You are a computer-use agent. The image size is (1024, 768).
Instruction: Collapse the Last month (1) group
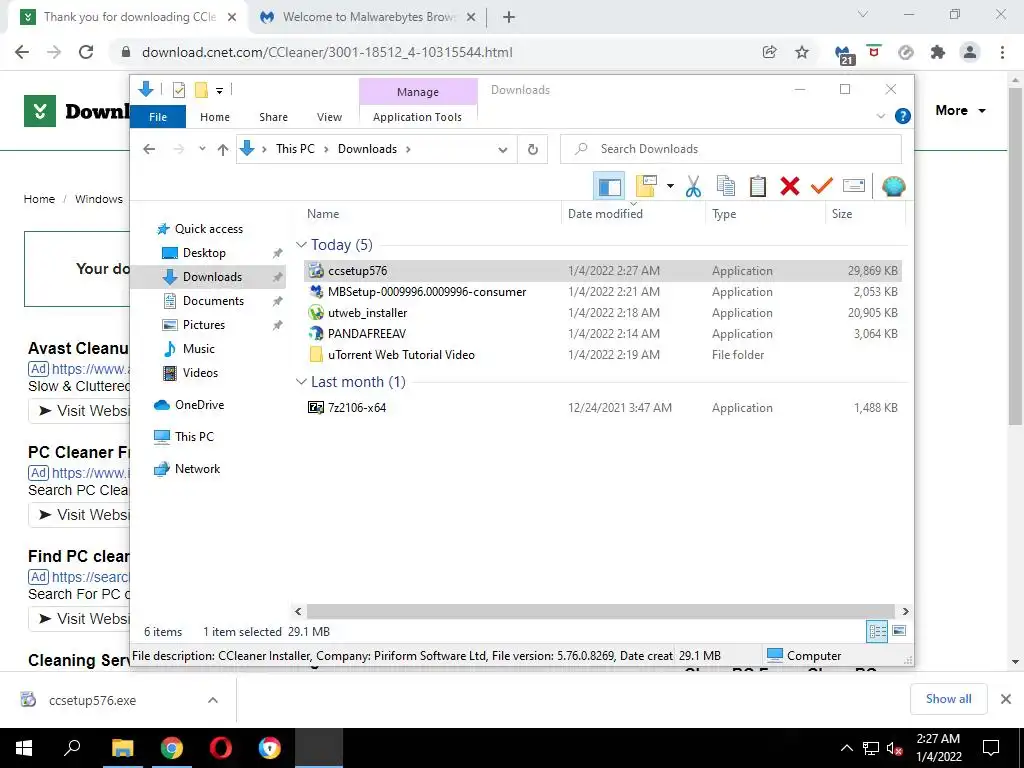(x=301, y=382)
